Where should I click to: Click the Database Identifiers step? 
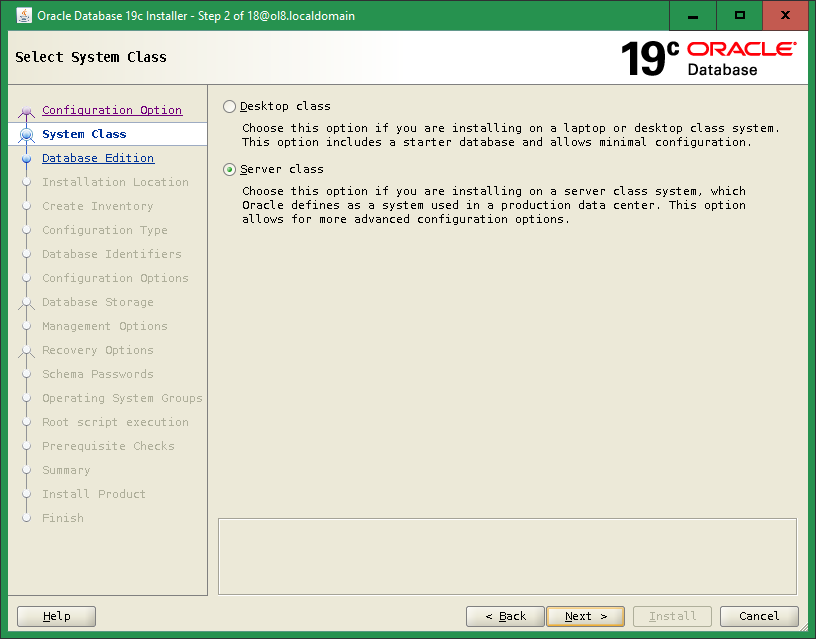coord(112,253)
